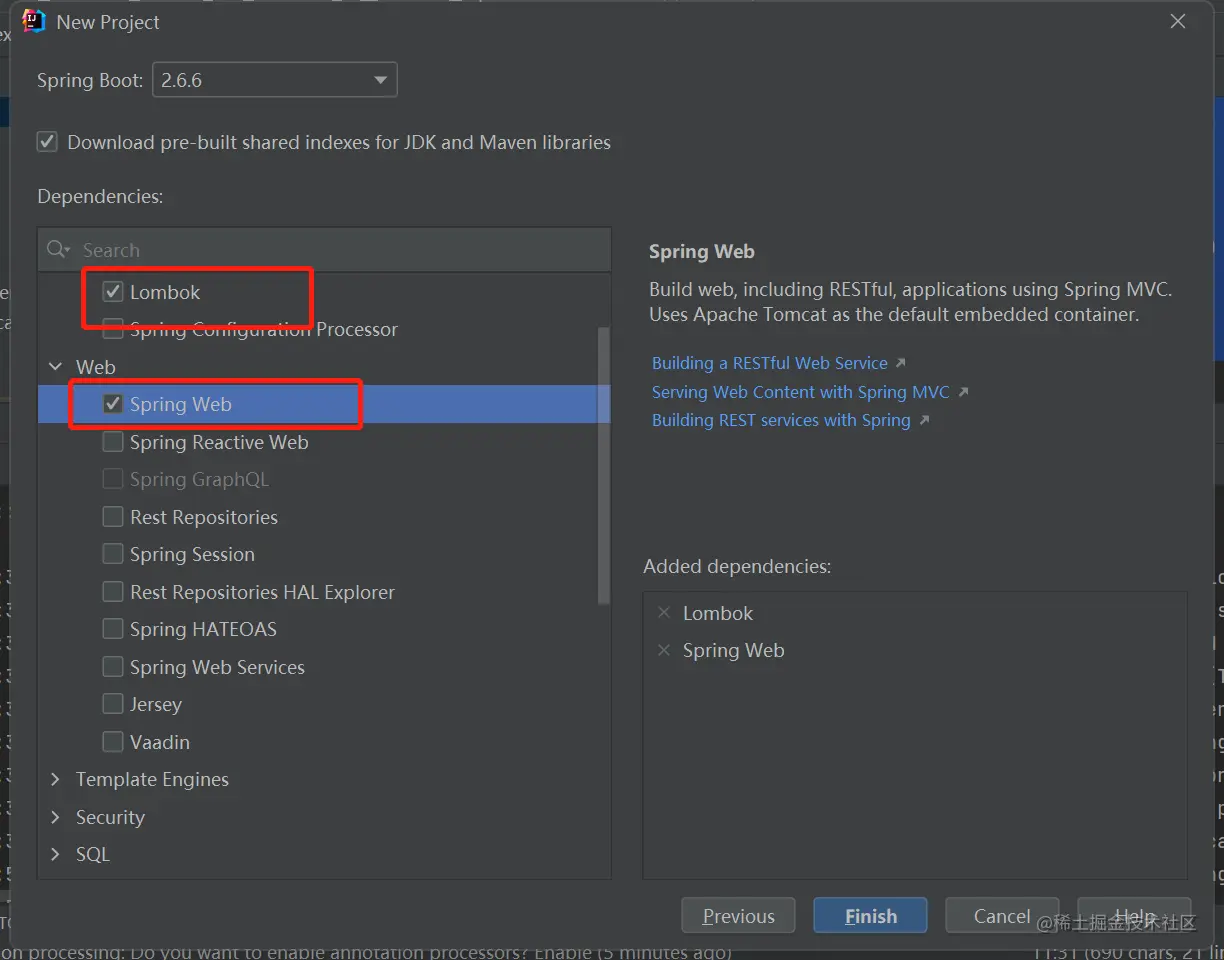Click the Spring Web description heading
The height and width of the screenshot is (960, 1224).
tap(701, 252)
